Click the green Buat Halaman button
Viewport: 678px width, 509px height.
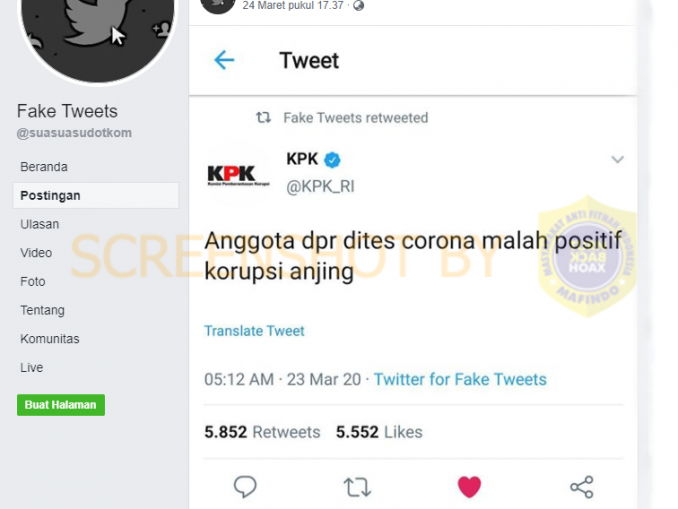61,405
